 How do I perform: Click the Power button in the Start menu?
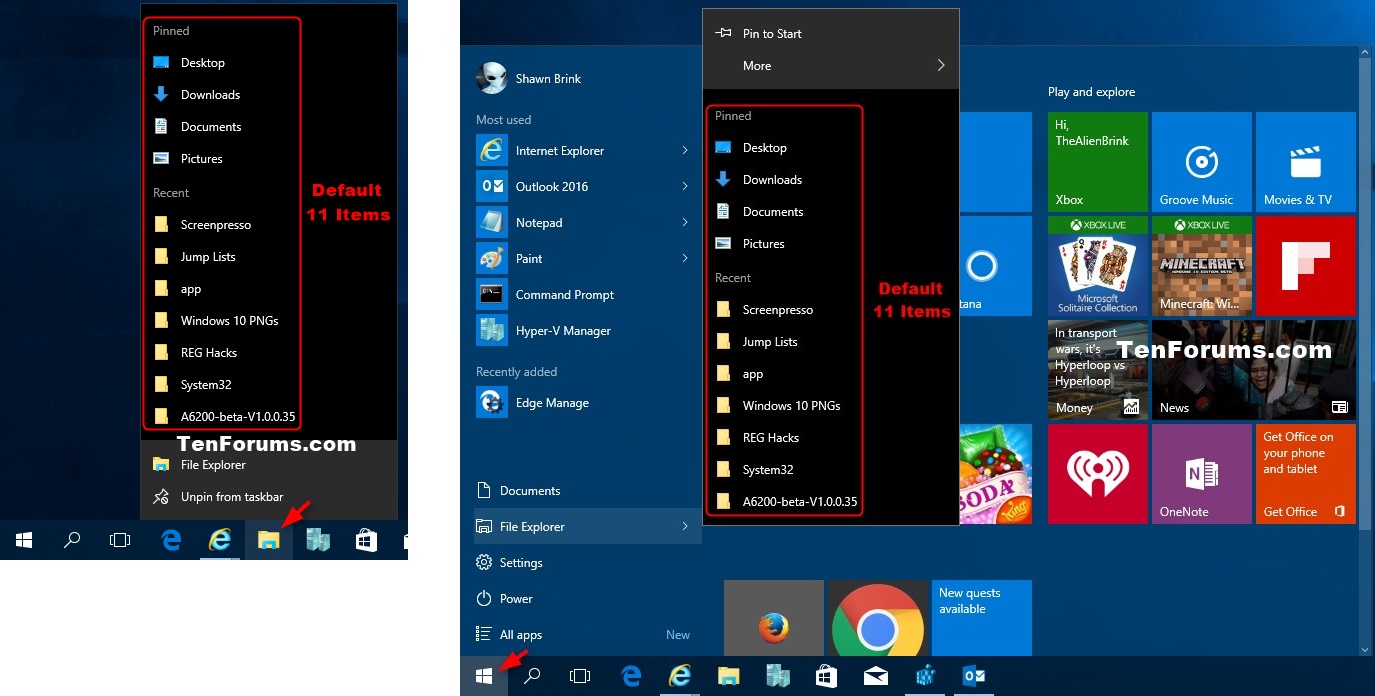click(x=516, y=598)
